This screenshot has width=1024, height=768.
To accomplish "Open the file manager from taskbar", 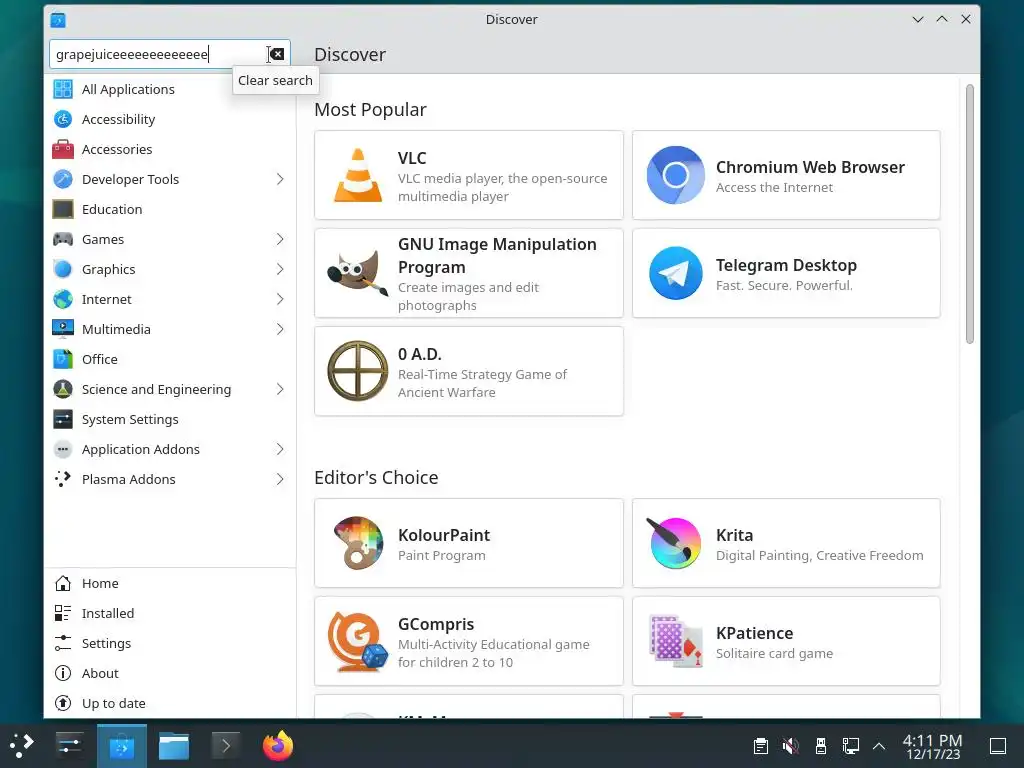I will tap(174, 746).
